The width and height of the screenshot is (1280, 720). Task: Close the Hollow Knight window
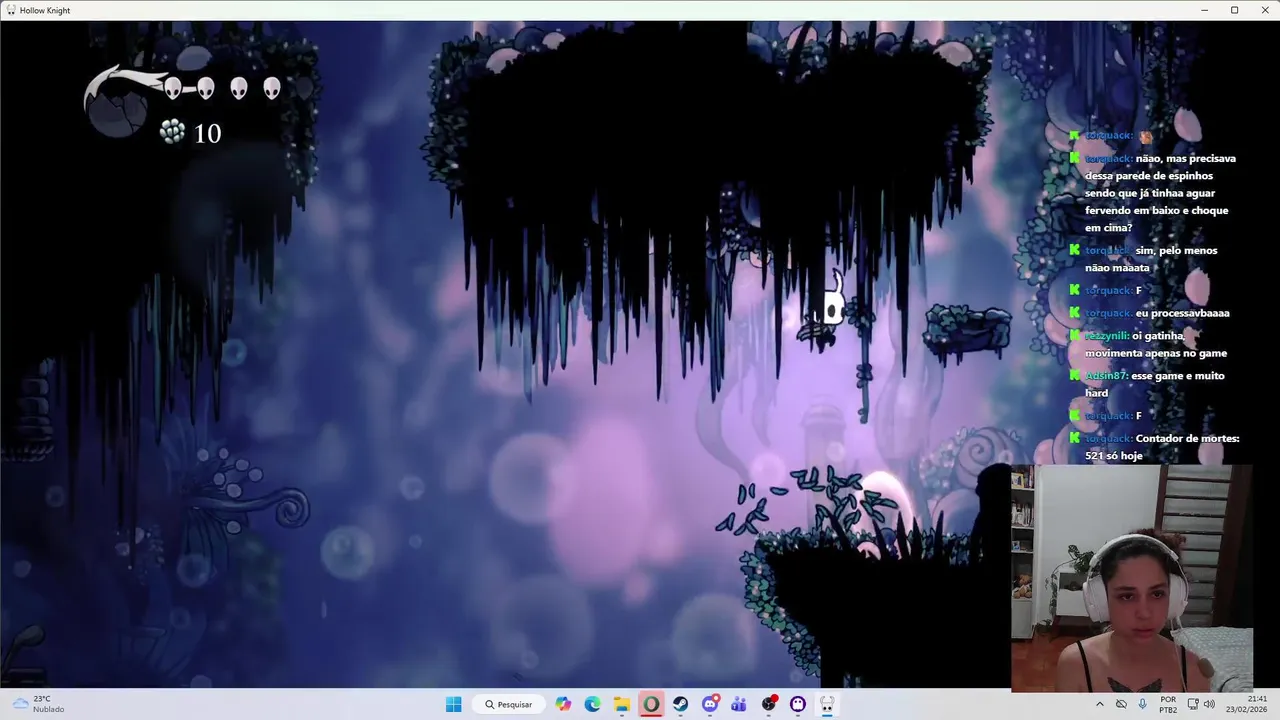pos(1264,10)
